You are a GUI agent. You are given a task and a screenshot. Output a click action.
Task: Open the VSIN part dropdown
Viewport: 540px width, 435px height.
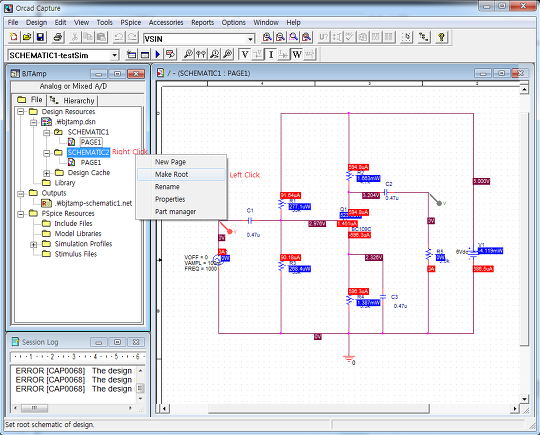(251, 39)
